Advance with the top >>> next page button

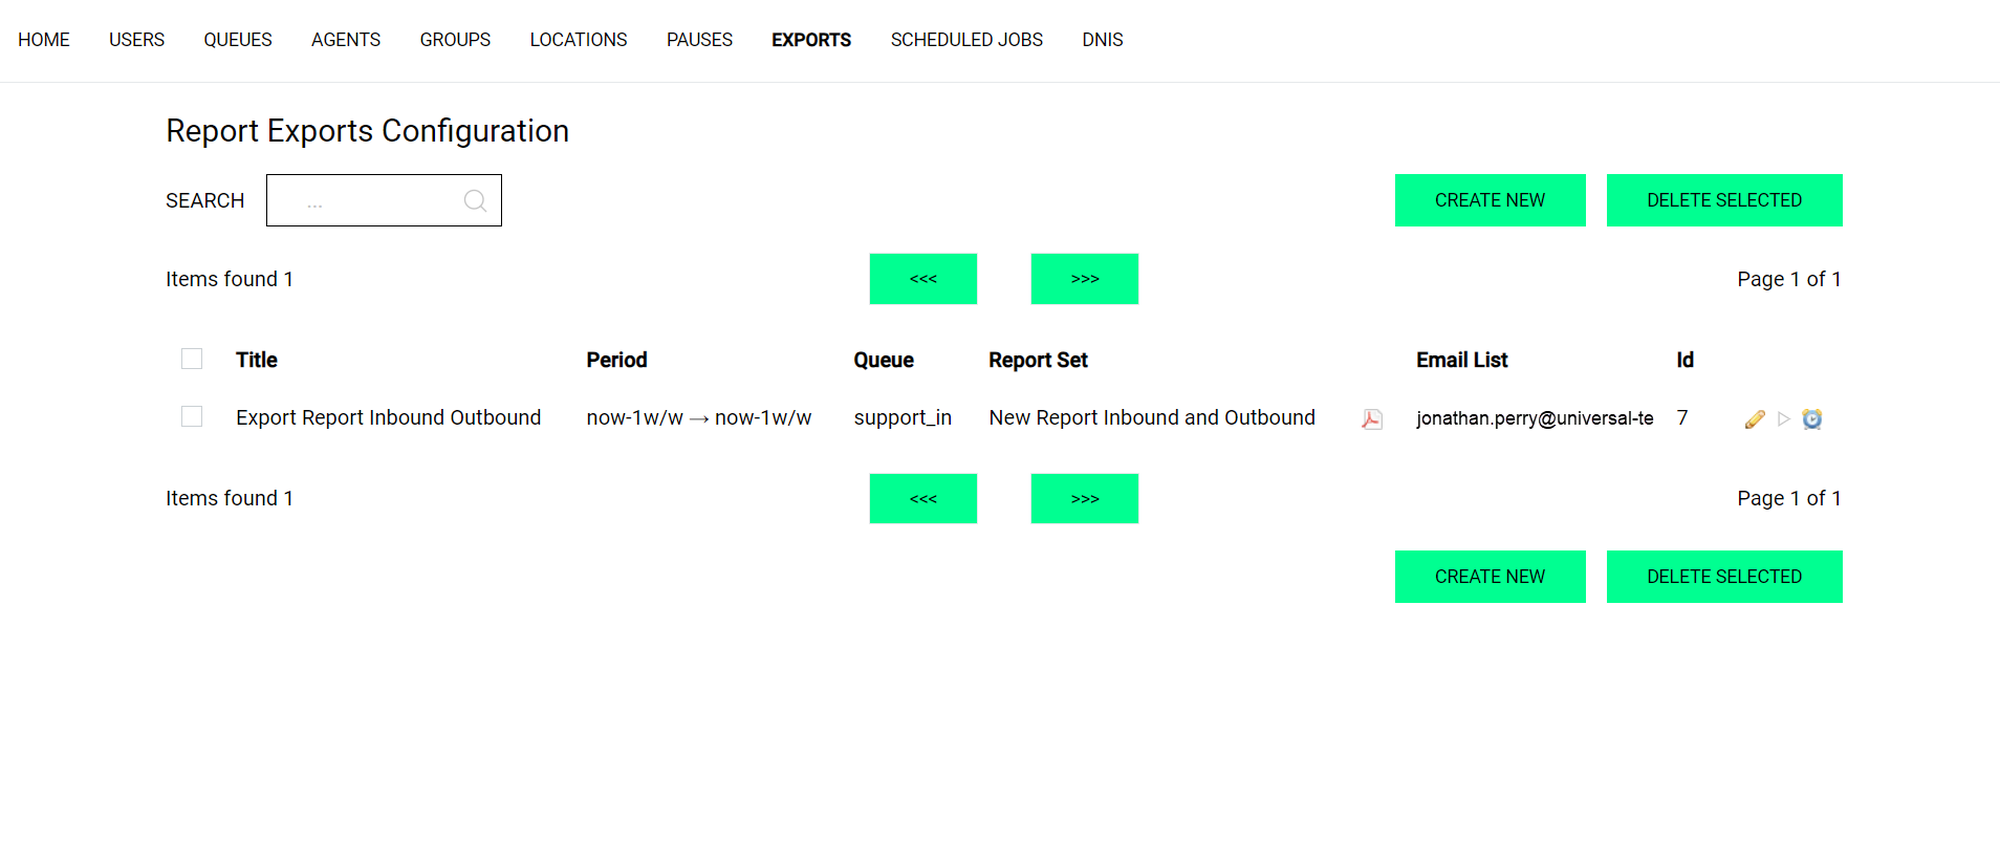pyautogui.click(x=1084, y=279)
